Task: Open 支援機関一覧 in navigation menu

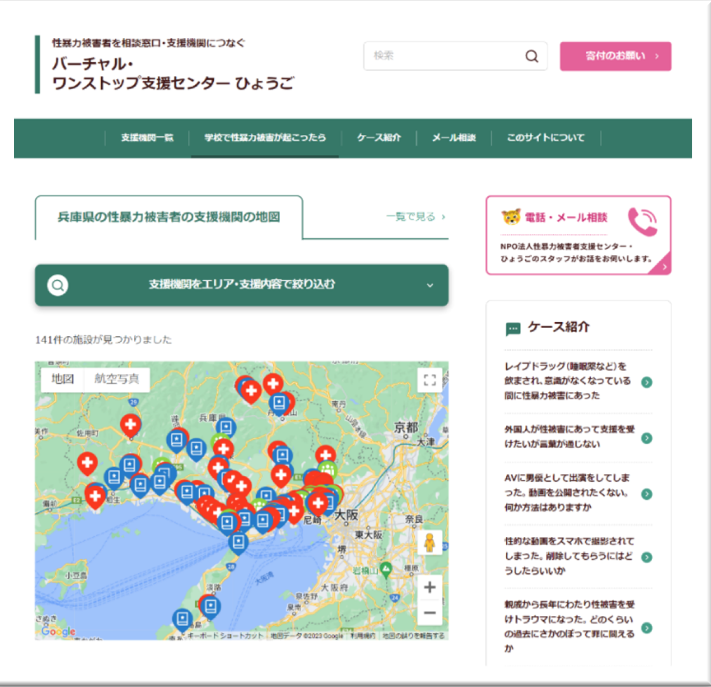Action: tap(147, 138)
